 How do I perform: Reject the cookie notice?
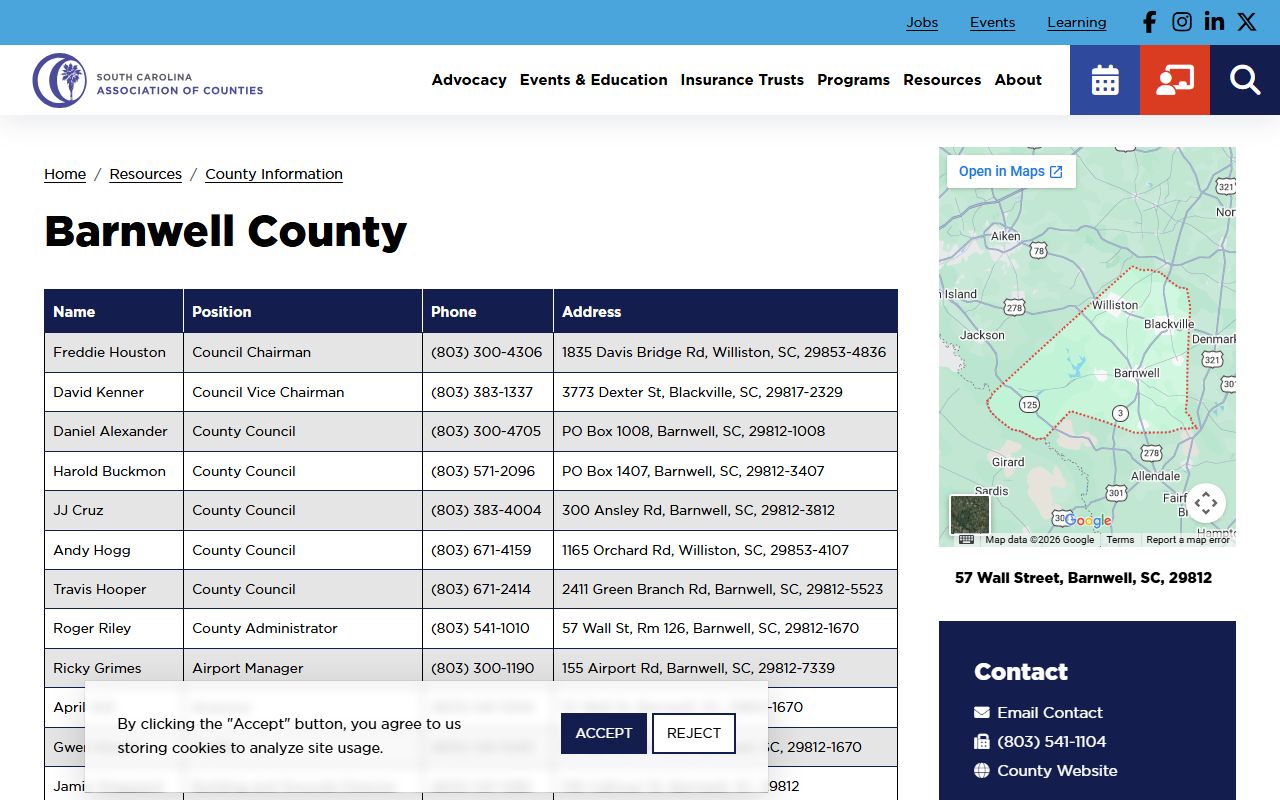[x=694, y=733]
